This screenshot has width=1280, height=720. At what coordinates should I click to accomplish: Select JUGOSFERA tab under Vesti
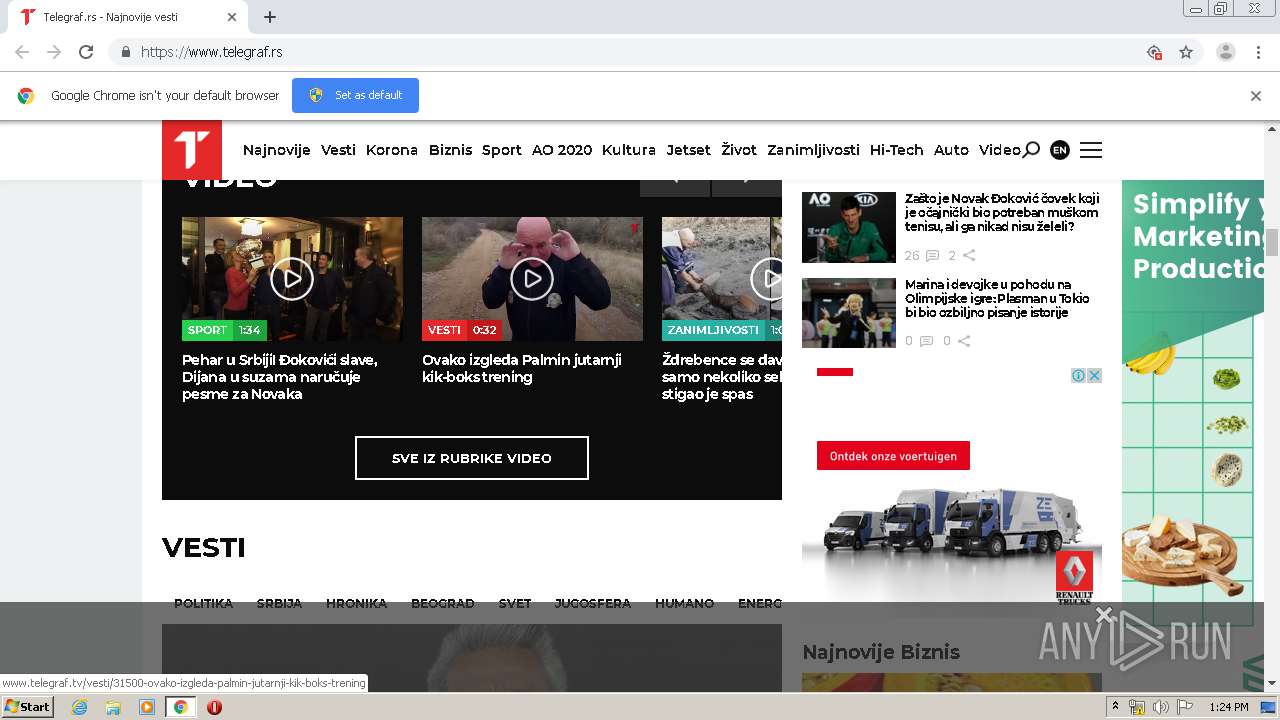(x=593, y=603)
